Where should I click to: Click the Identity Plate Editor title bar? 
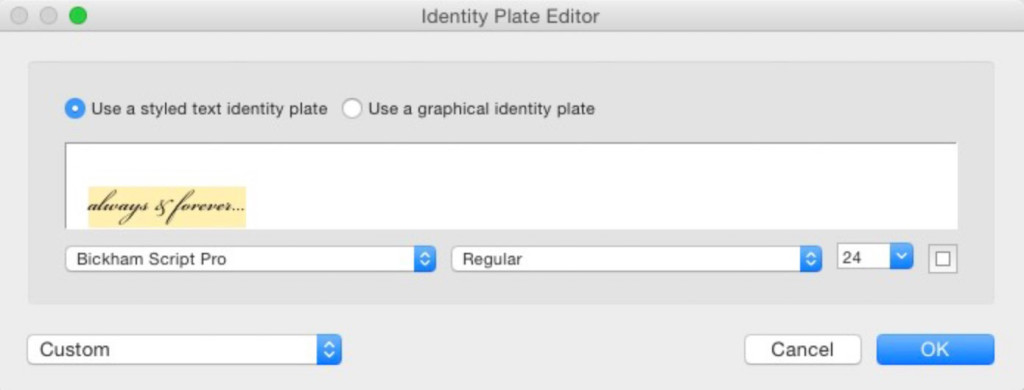(510, 16)
